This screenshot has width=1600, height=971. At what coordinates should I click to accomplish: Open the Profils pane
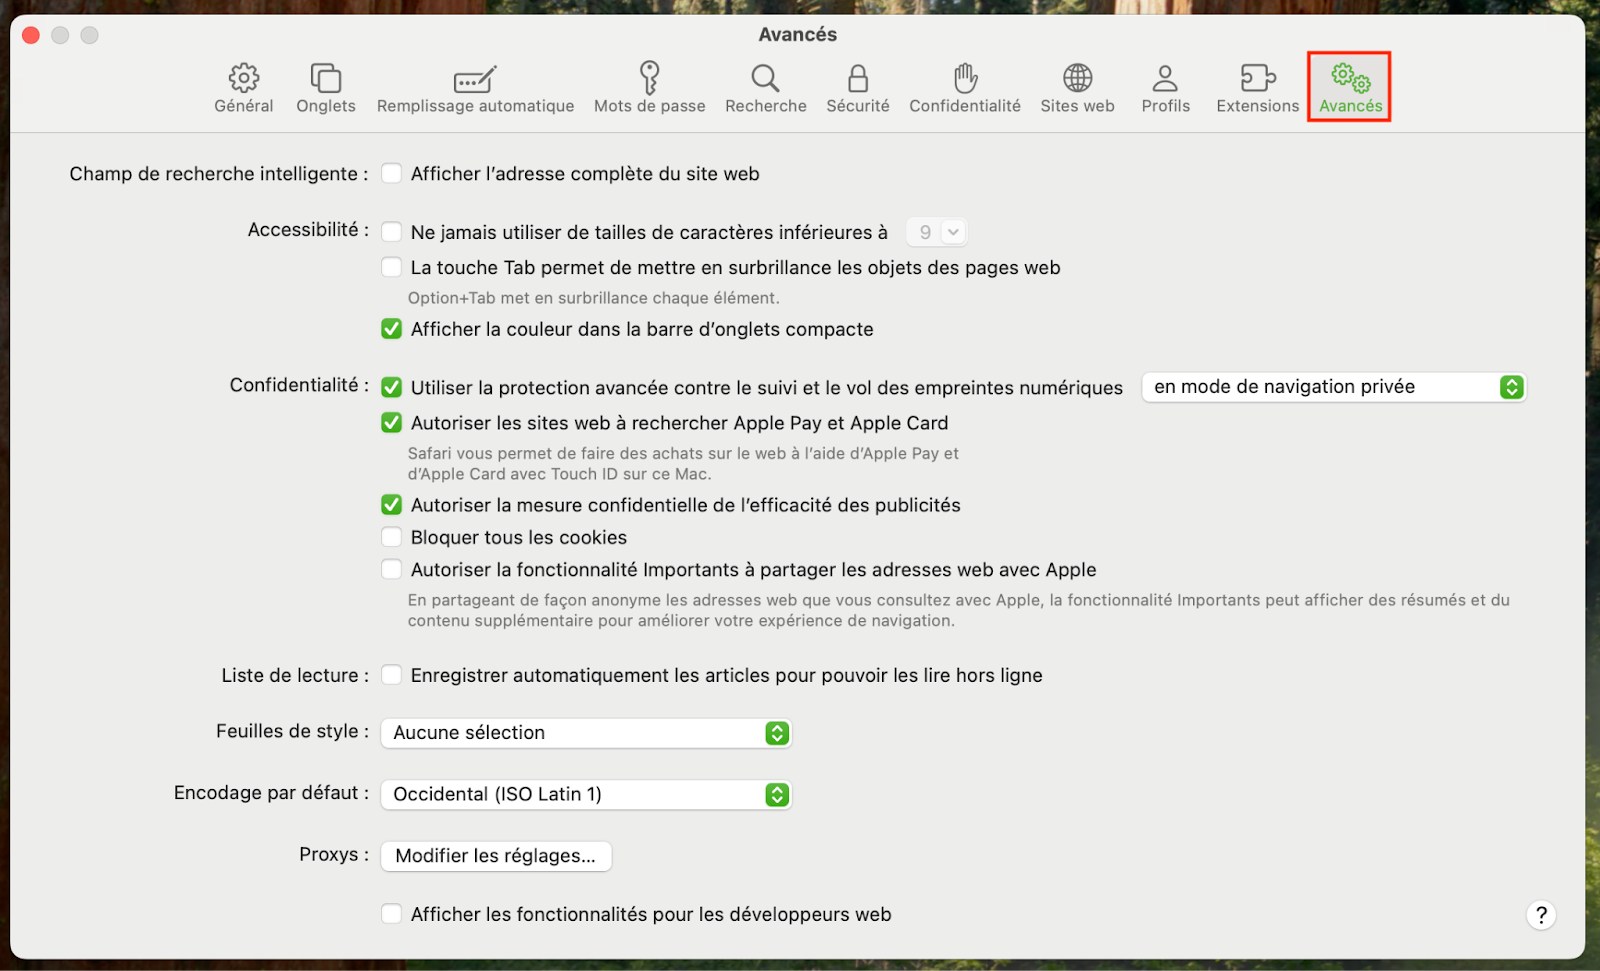click(x=1164, y=87)
